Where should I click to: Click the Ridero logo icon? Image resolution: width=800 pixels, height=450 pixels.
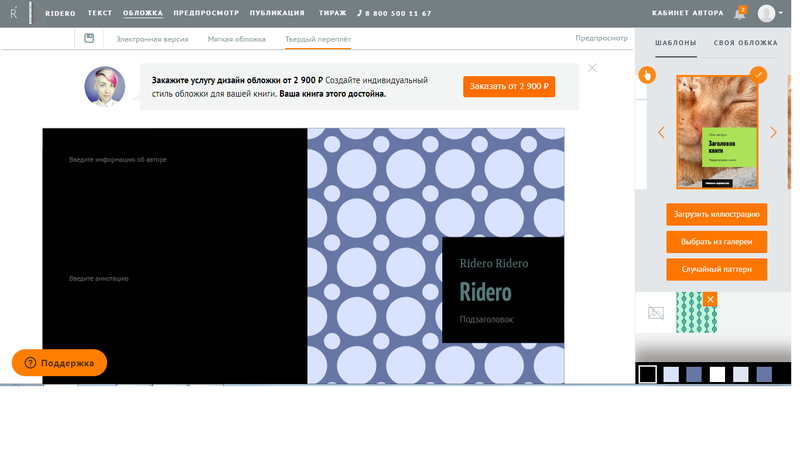[x=14, y=13]
